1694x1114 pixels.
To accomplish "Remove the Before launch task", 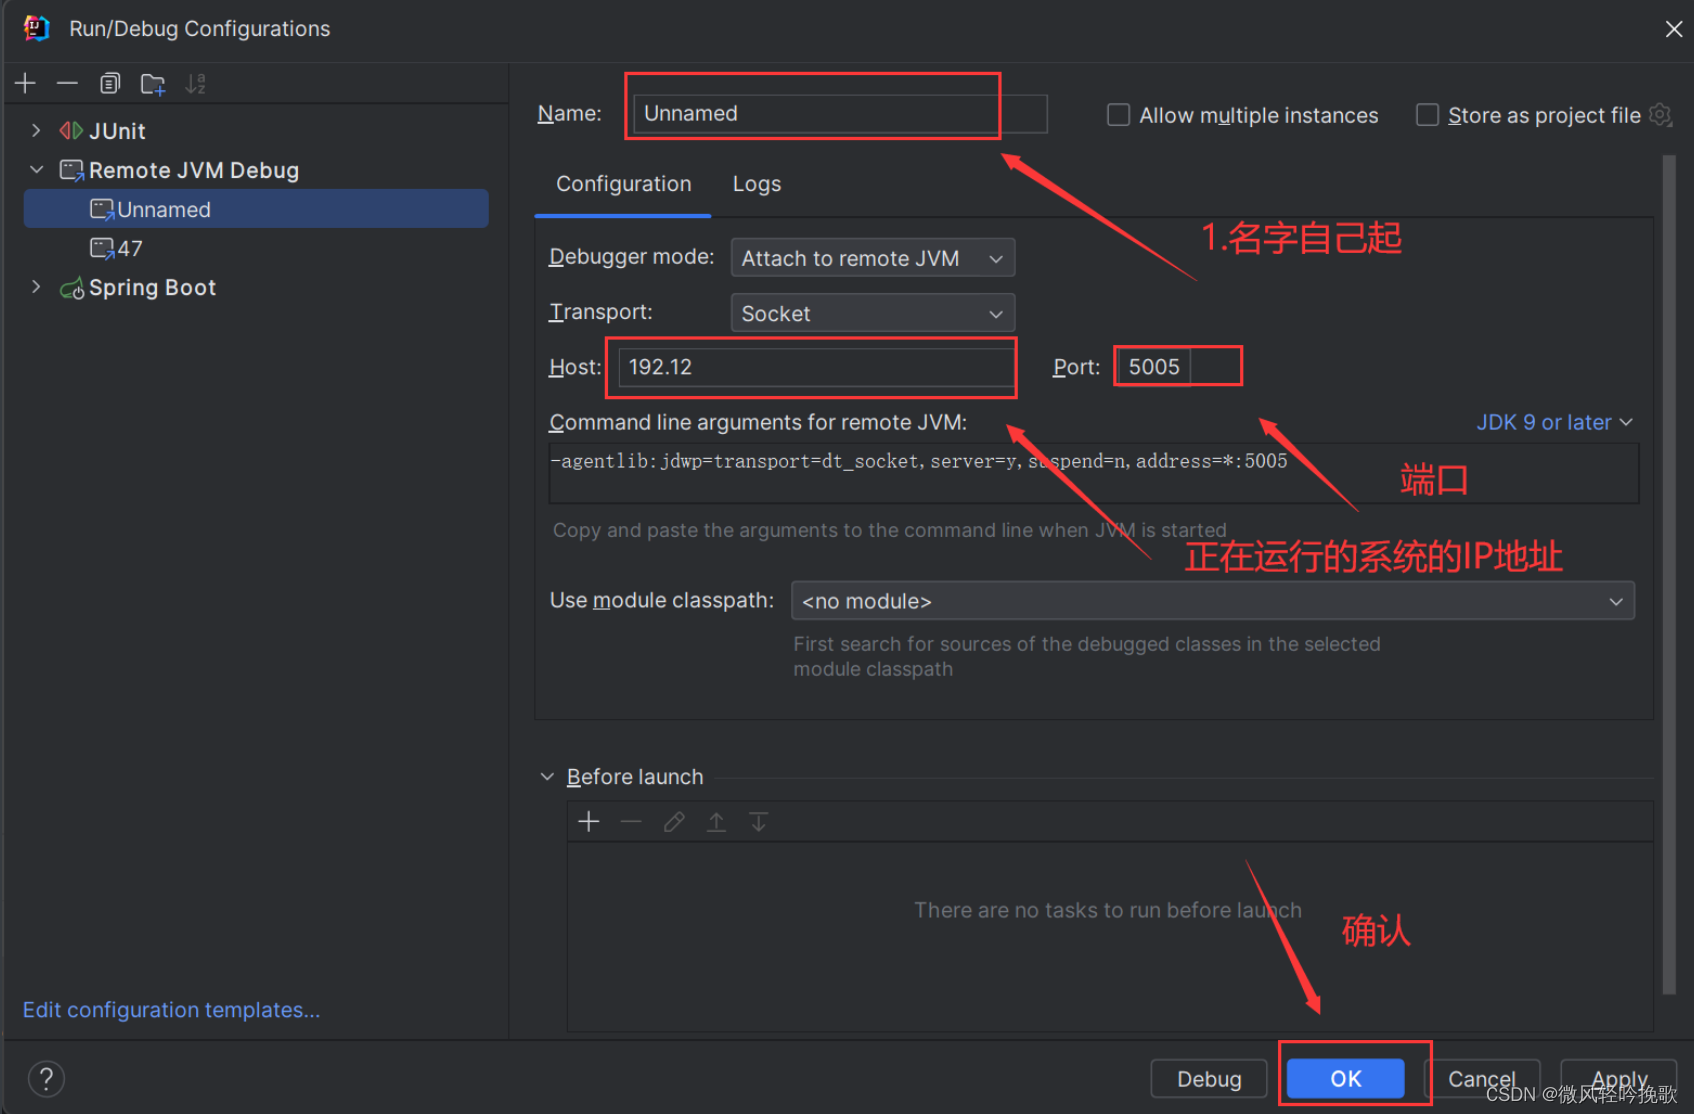I will point(631,822).
